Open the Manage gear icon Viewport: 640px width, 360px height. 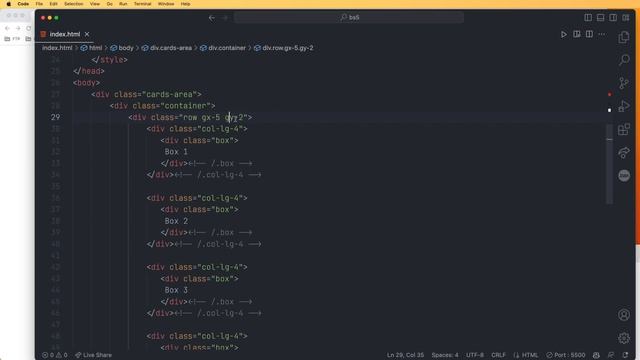pos(624,338)
